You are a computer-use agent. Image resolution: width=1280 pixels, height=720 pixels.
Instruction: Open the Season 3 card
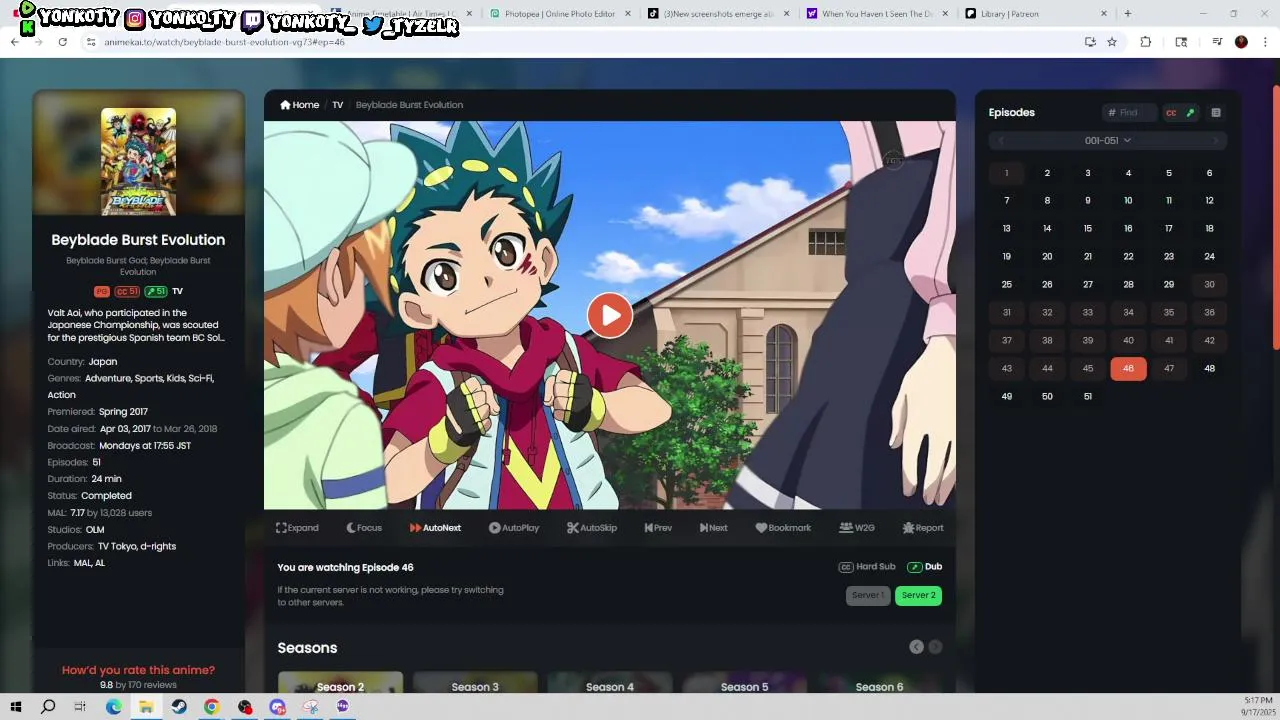pos(475,683)
